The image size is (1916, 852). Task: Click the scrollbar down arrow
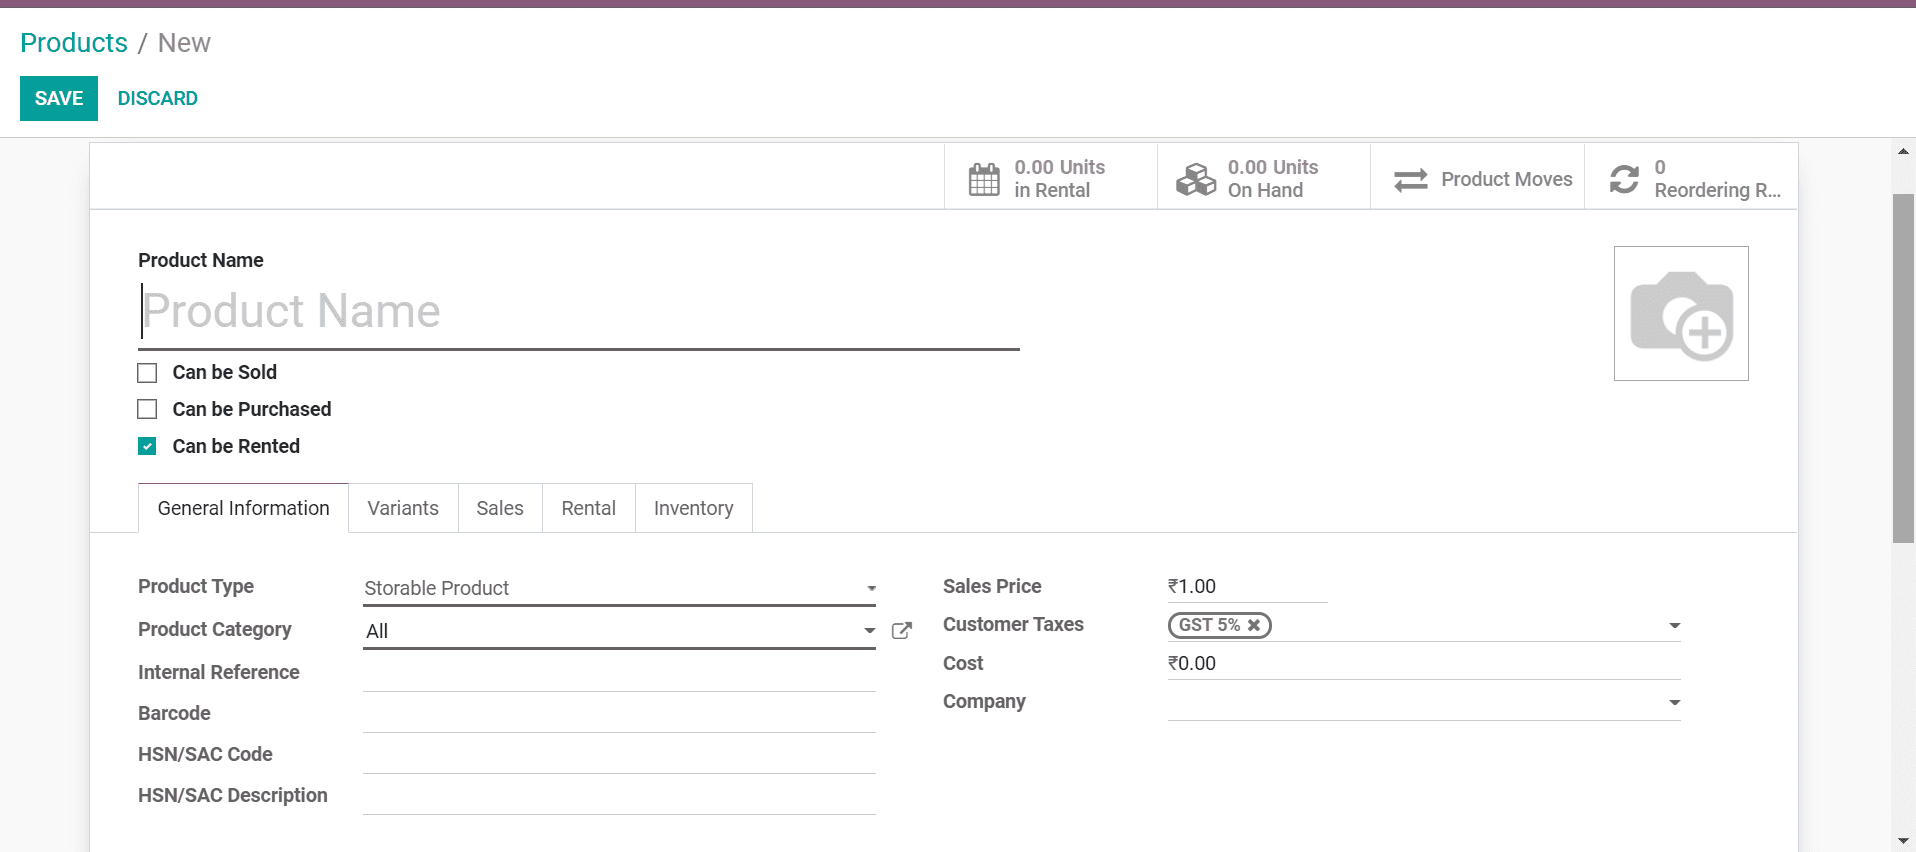(x=1903, y=842)
